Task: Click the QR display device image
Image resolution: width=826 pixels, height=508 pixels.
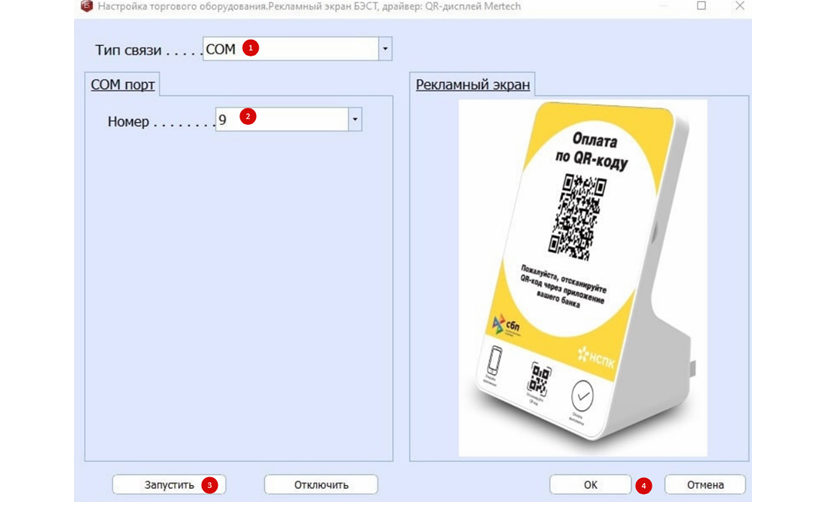Action: point(583,278)
